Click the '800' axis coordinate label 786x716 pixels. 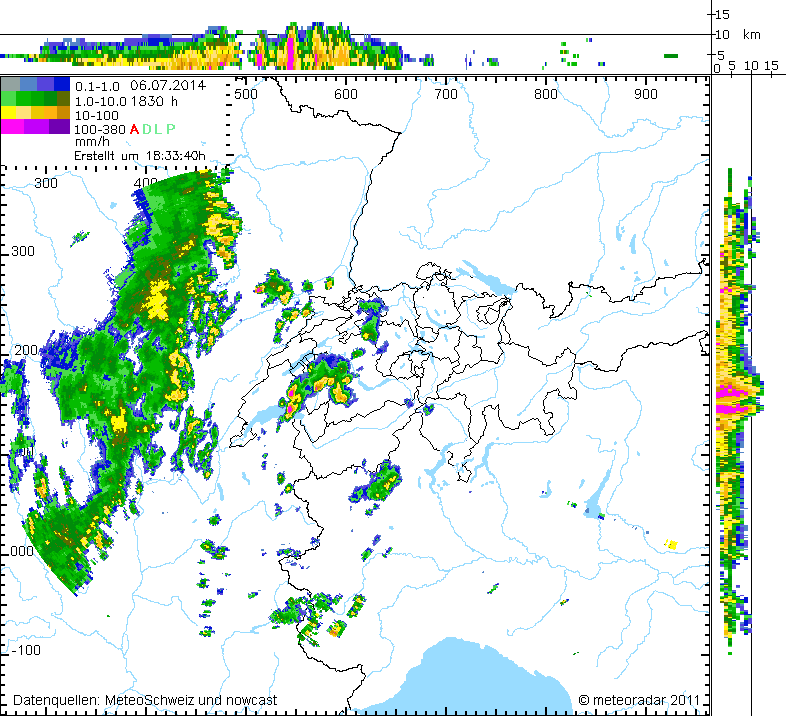point(545,94)
